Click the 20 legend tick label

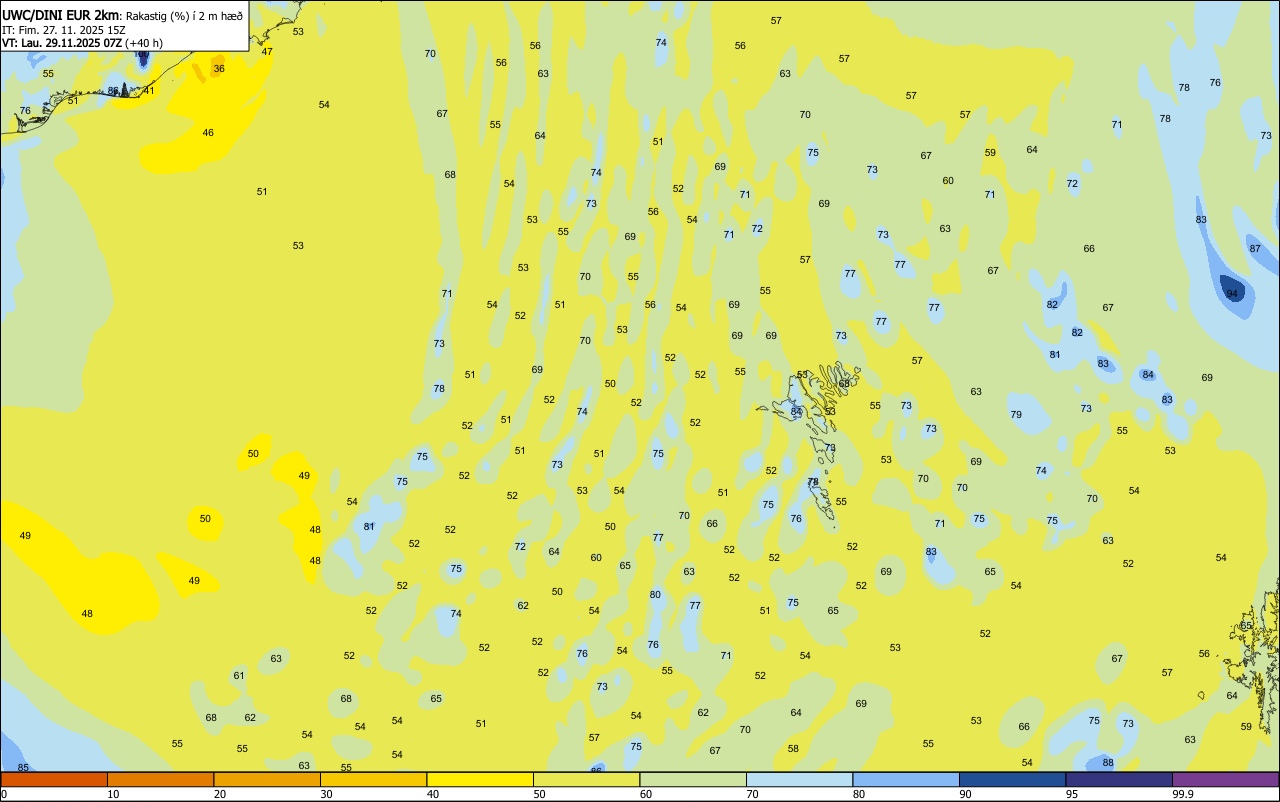coord(219,794)
